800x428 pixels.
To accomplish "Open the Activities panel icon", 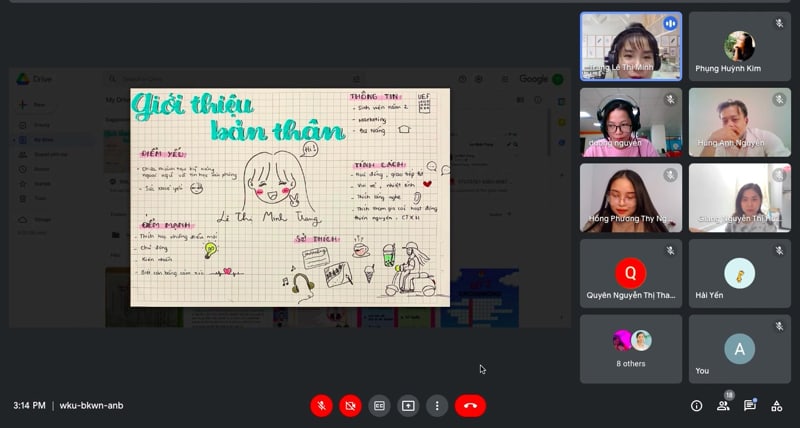I will click(x=776, y=405).
